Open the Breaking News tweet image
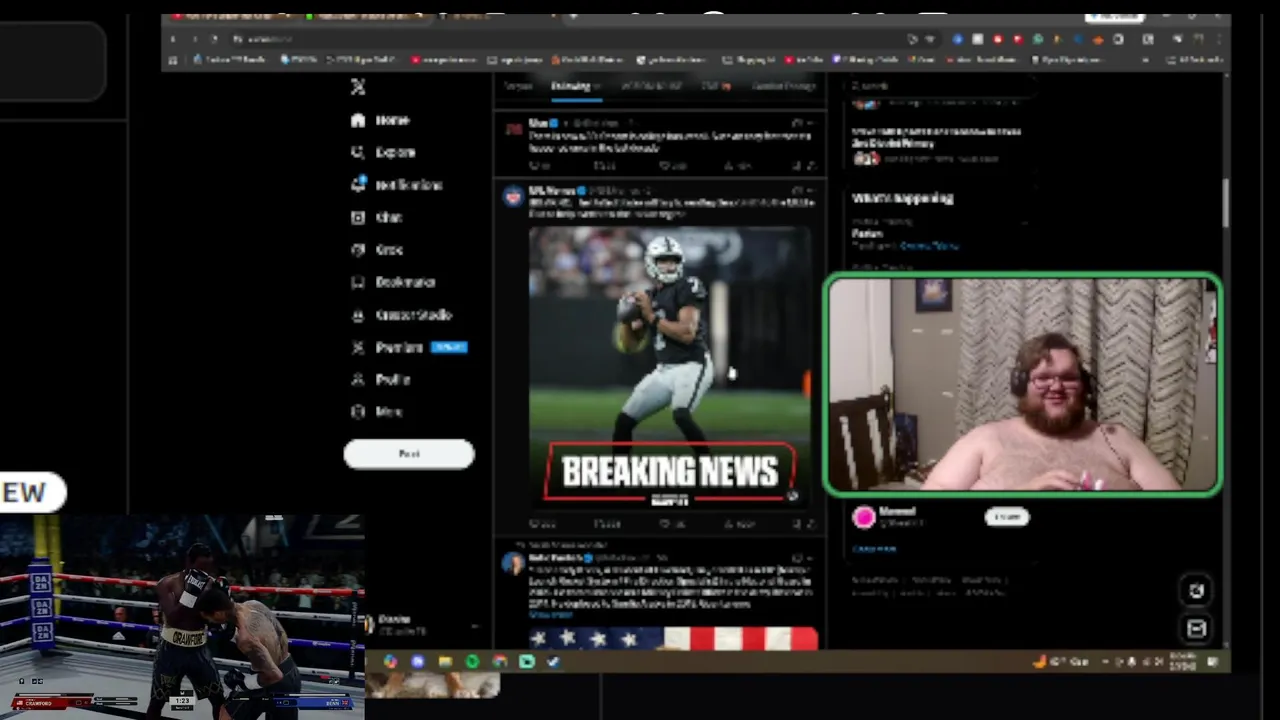The width and height of the screenshot is (1280, 720). pos(670,367)
